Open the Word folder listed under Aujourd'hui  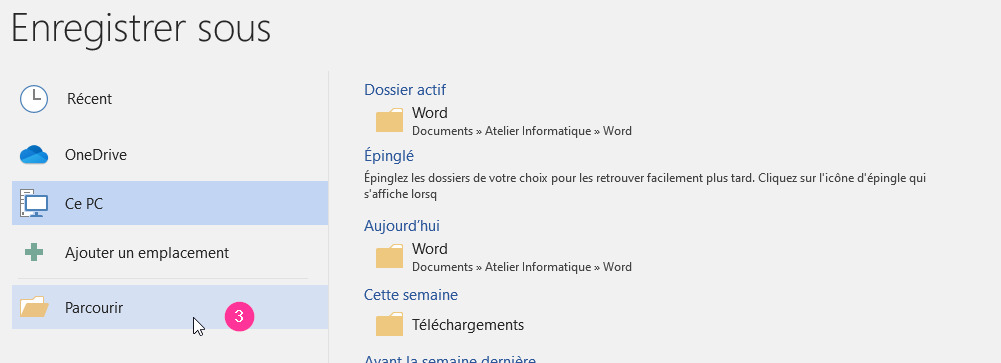pyautogui.click(x=504, y=256)
